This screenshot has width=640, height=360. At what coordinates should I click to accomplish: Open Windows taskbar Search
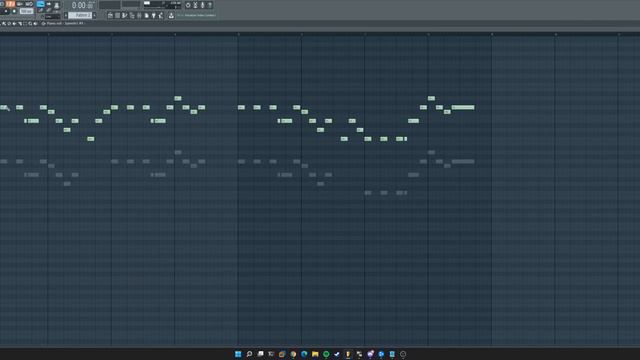[x=249, y=354]
